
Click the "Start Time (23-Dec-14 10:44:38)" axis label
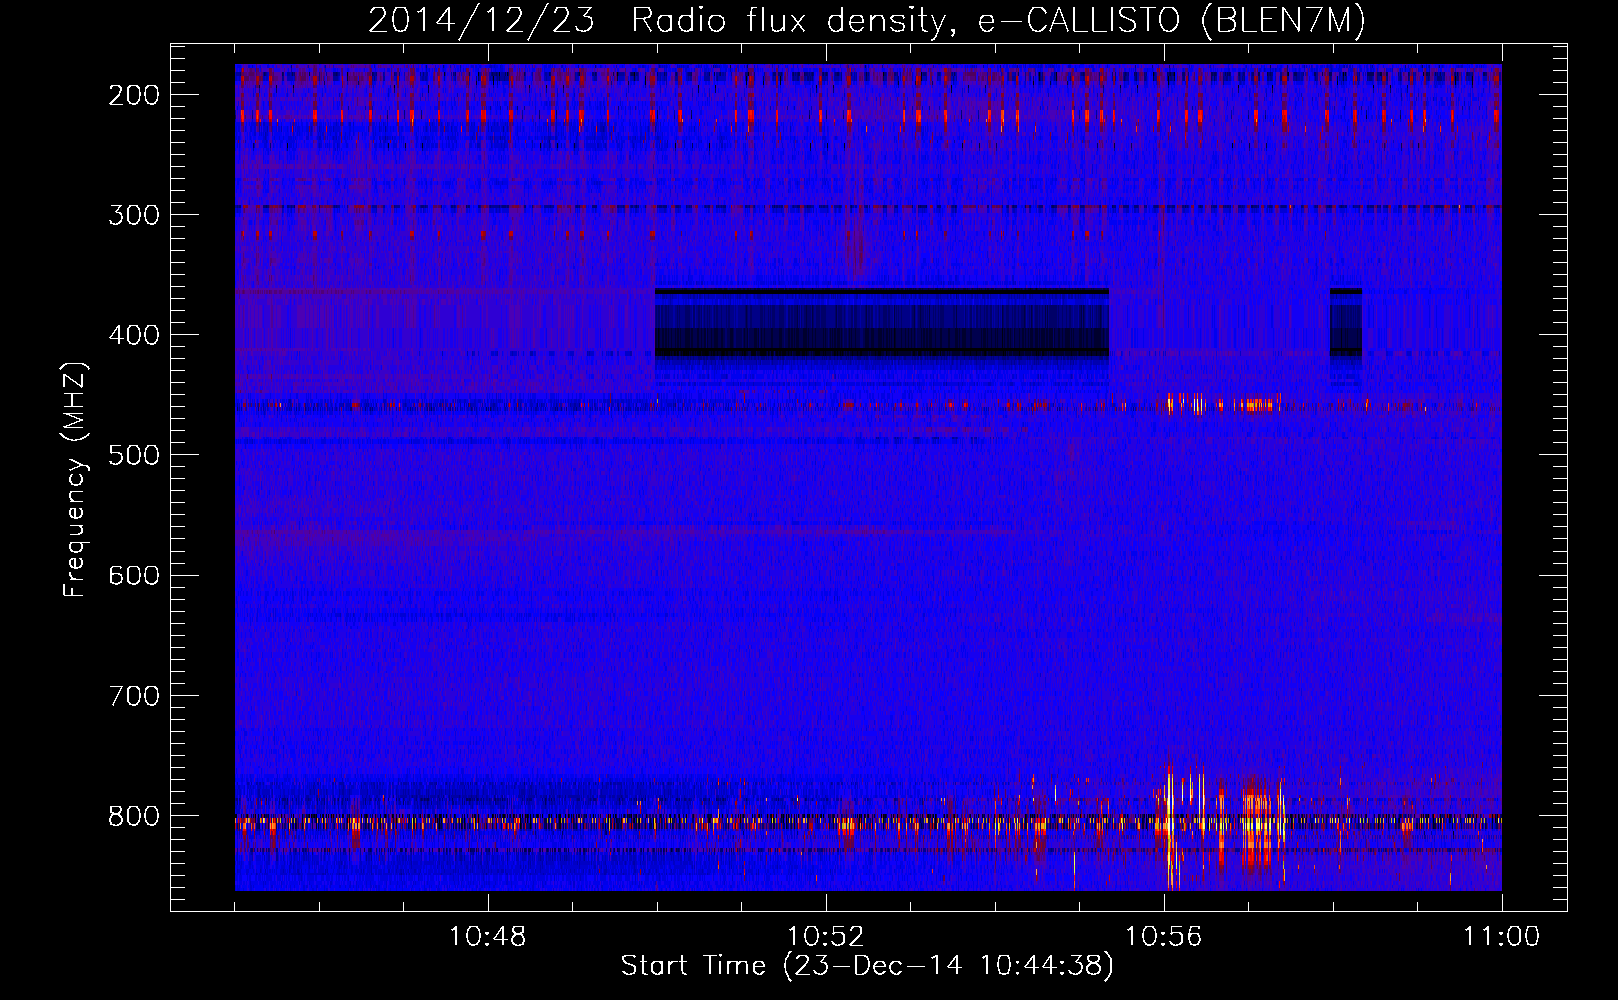867,966
